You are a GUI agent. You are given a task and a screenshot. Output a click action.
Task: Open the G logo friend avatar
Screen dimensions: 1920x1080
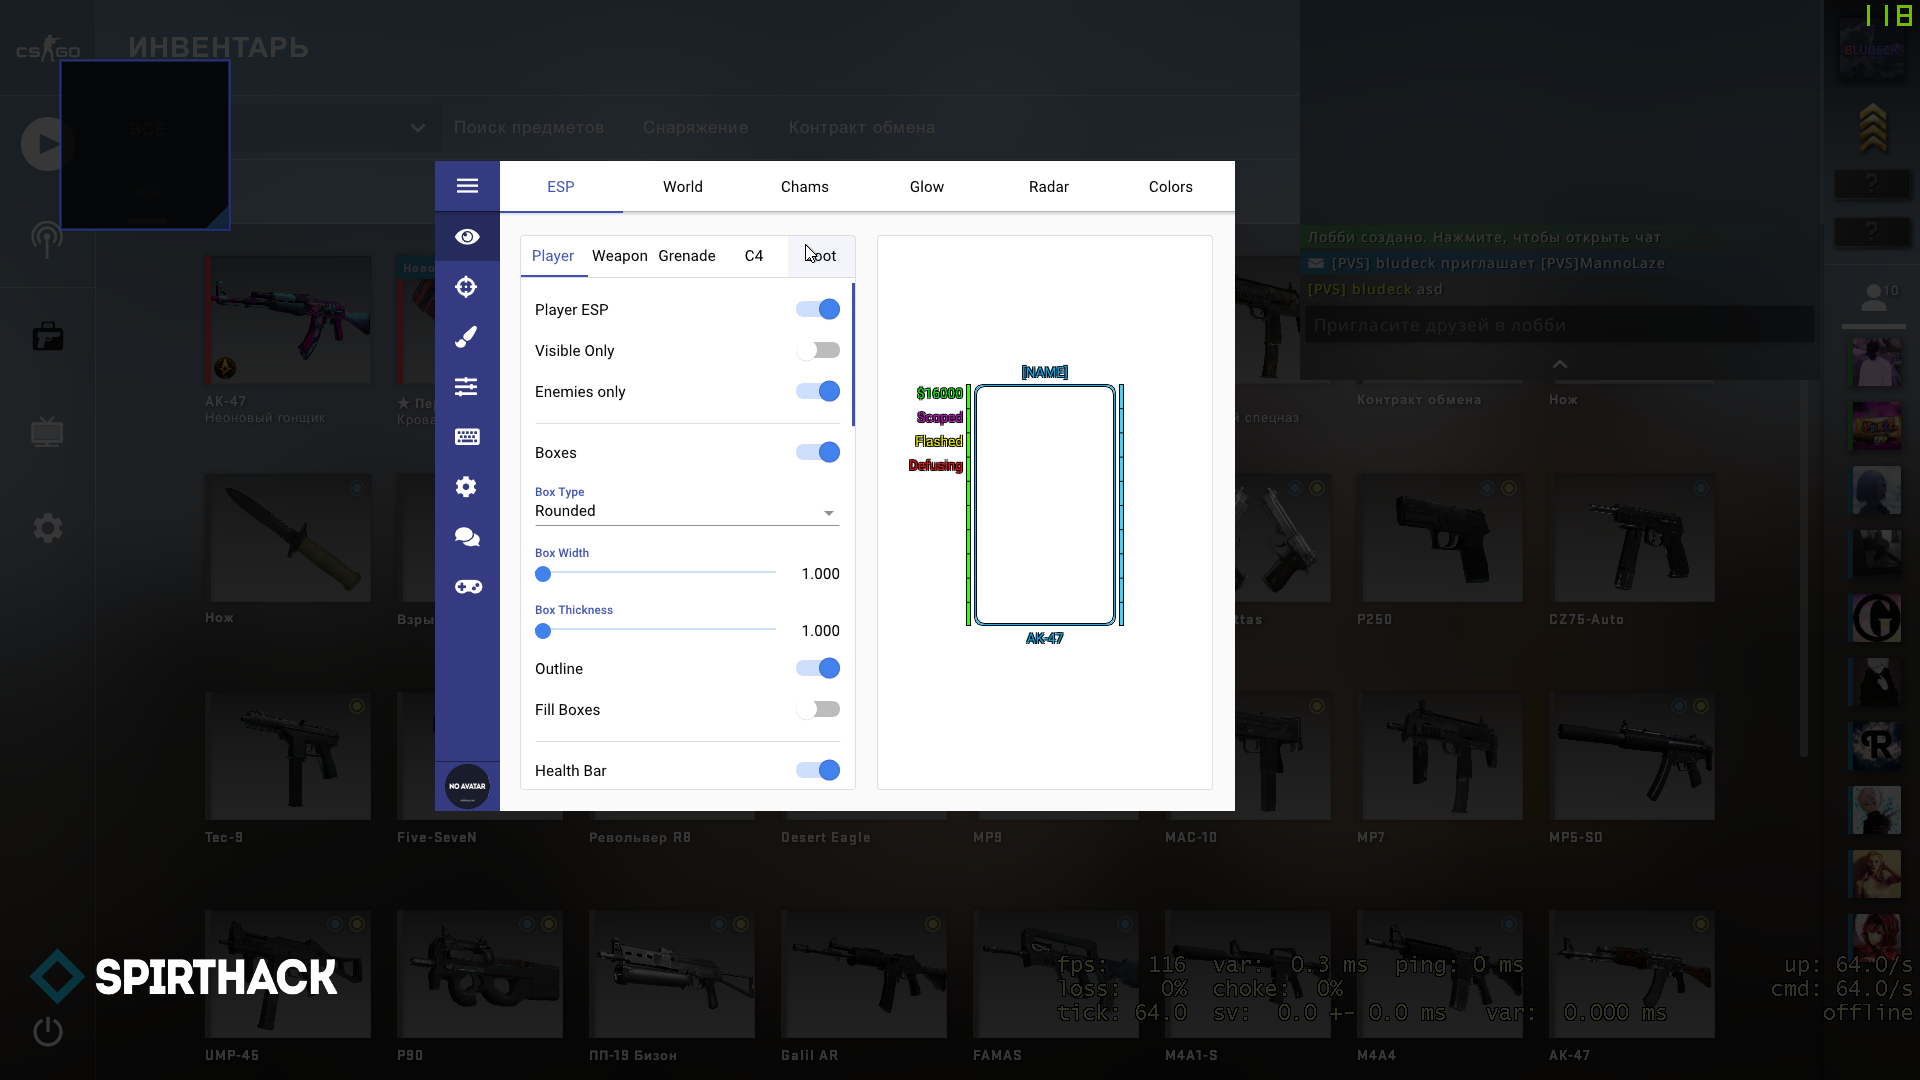tap(1876, 618)
